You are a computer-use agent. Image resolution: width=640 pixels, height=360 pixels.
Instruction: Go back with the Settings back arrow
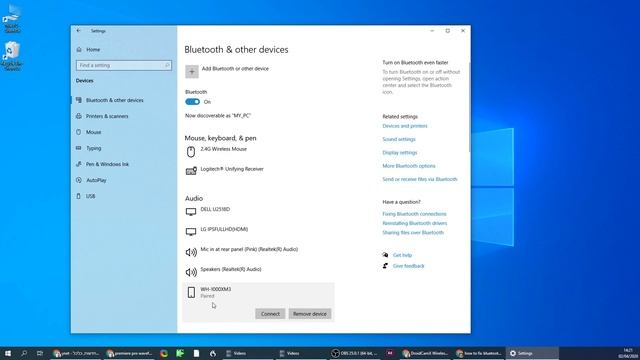click(x=79, y=31)
